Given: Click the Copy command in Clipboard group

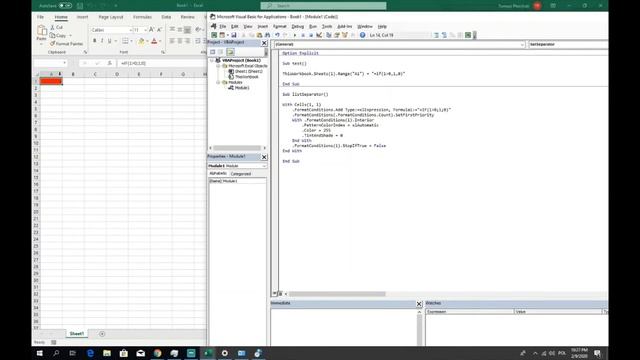Looking at the screenshot, I should click(x=58, y=36).
